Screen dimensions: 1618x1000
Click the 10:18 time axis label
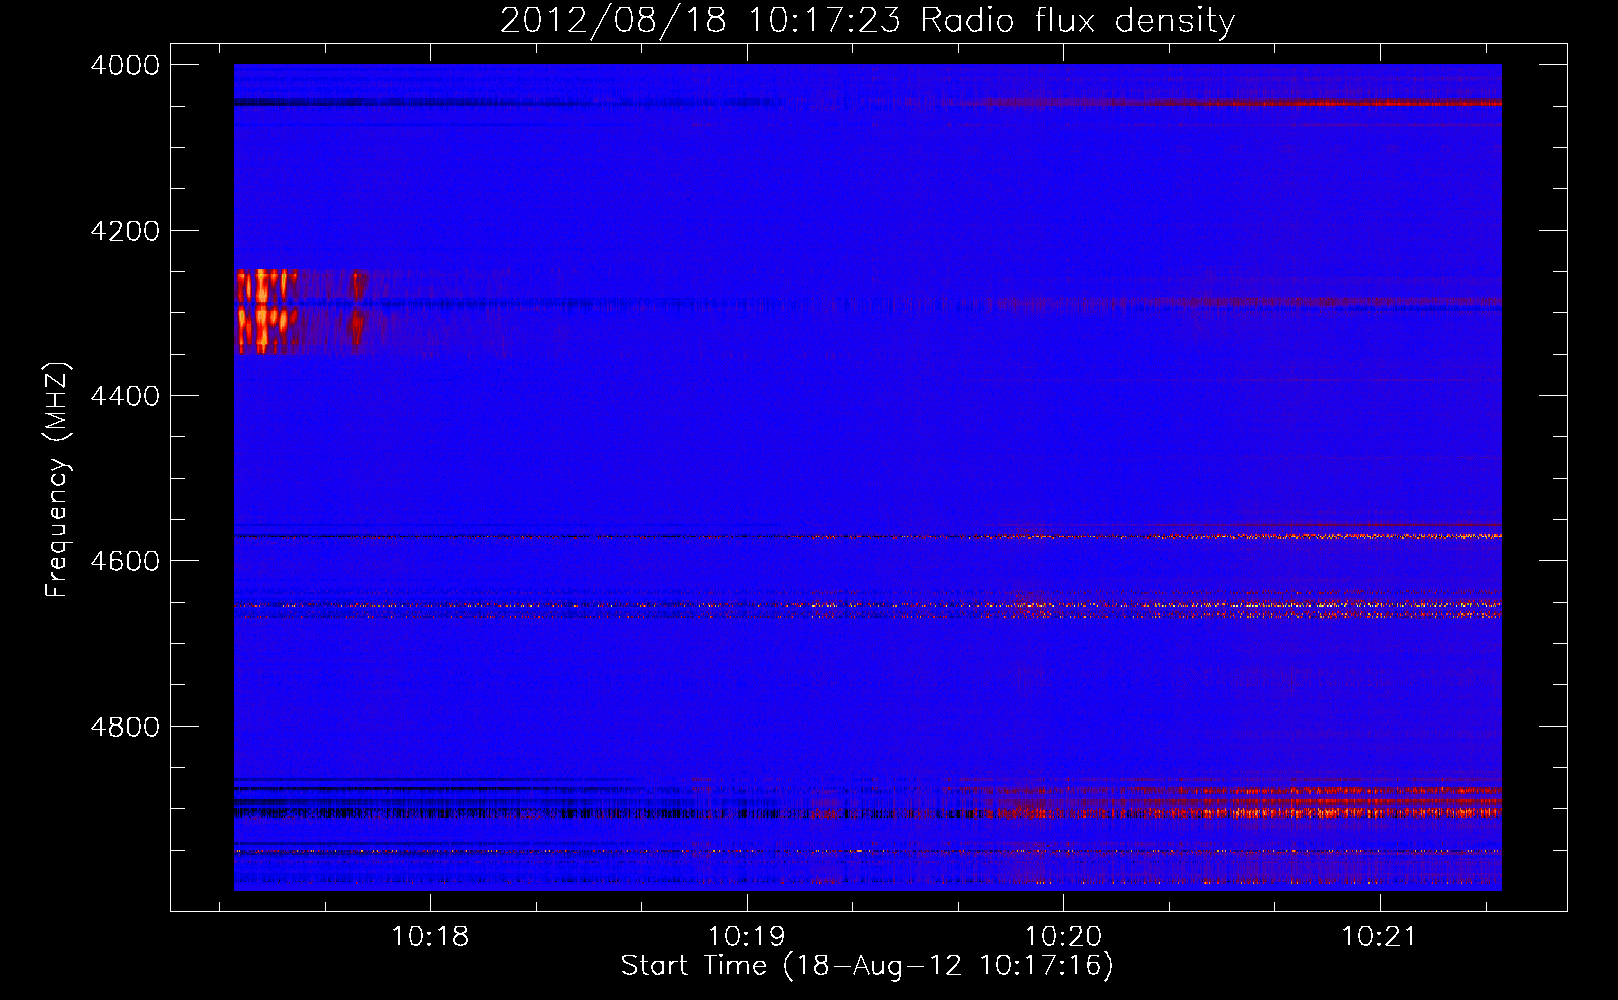[x=430, y=936]
